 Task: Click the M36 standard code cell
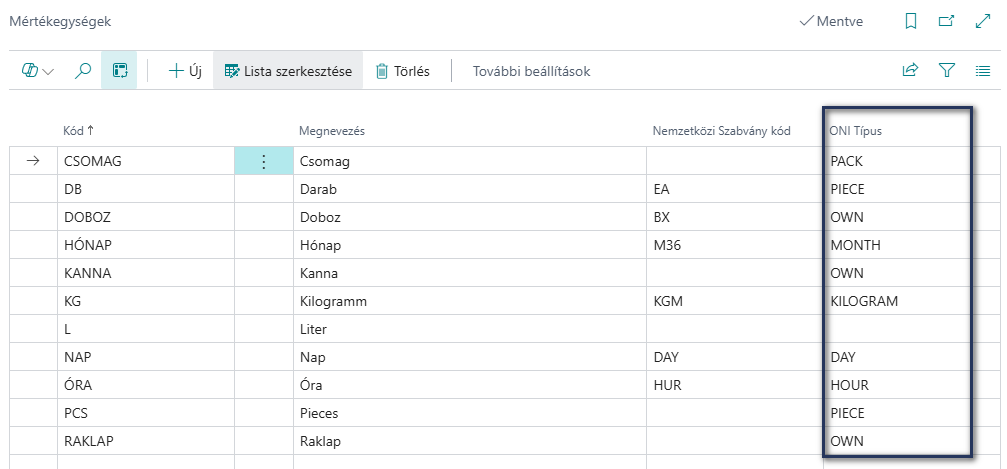735,245
